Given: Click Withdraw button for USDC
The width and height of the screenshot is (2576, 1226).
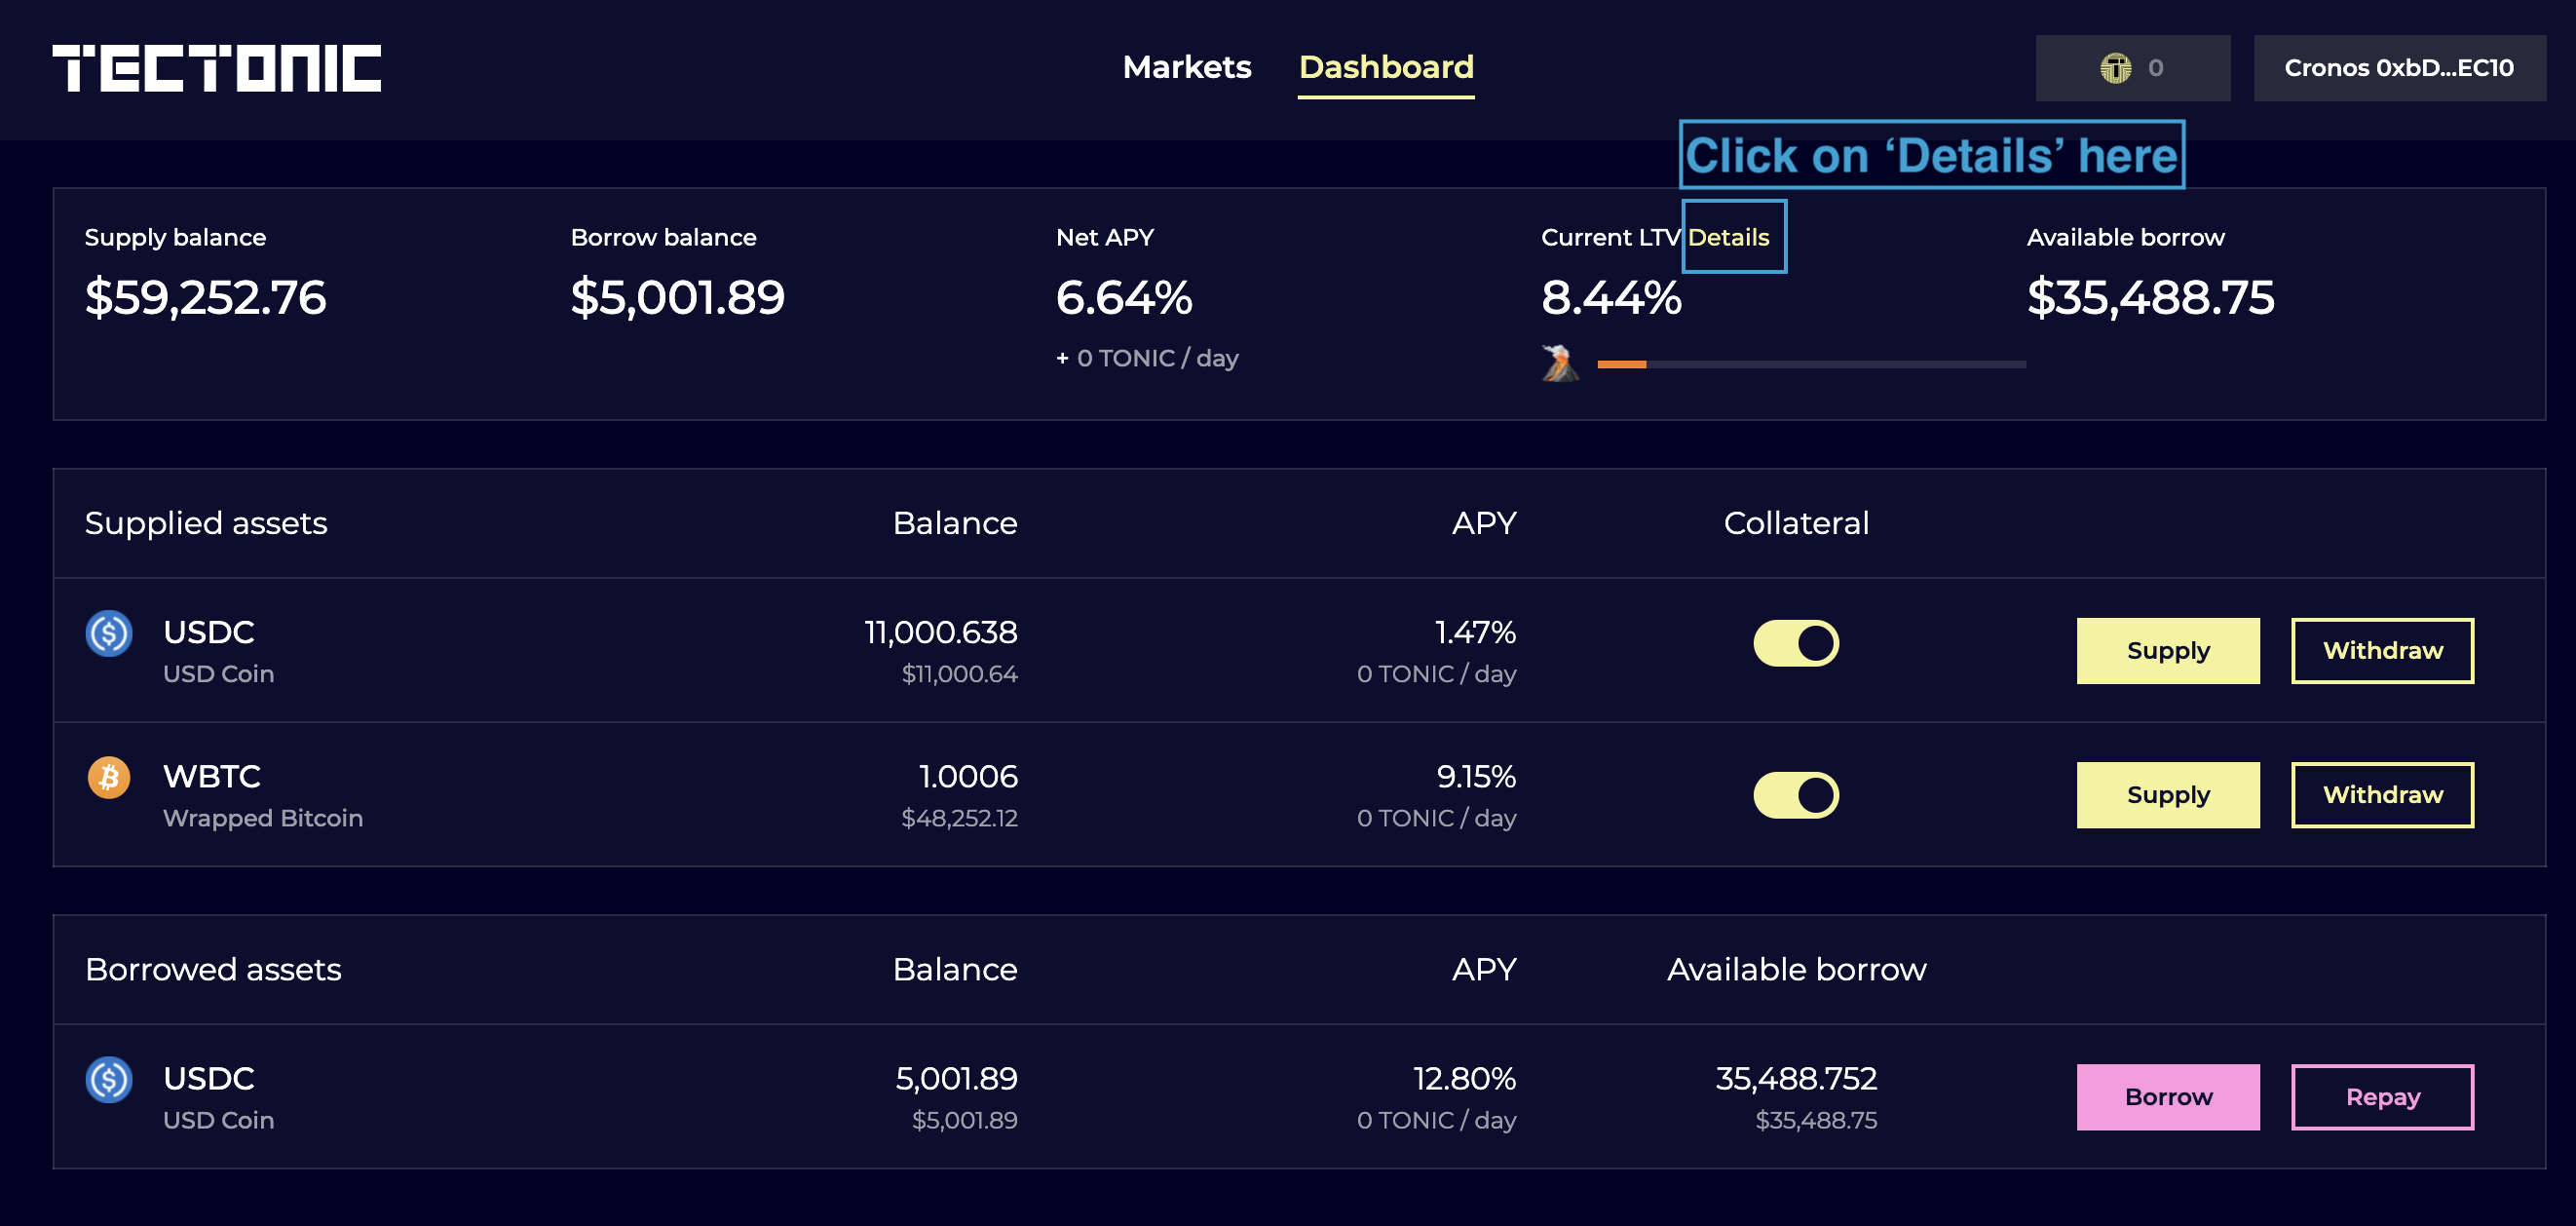Looking at the screenshot, I should pyautogui.click(x=2383, y=650).
